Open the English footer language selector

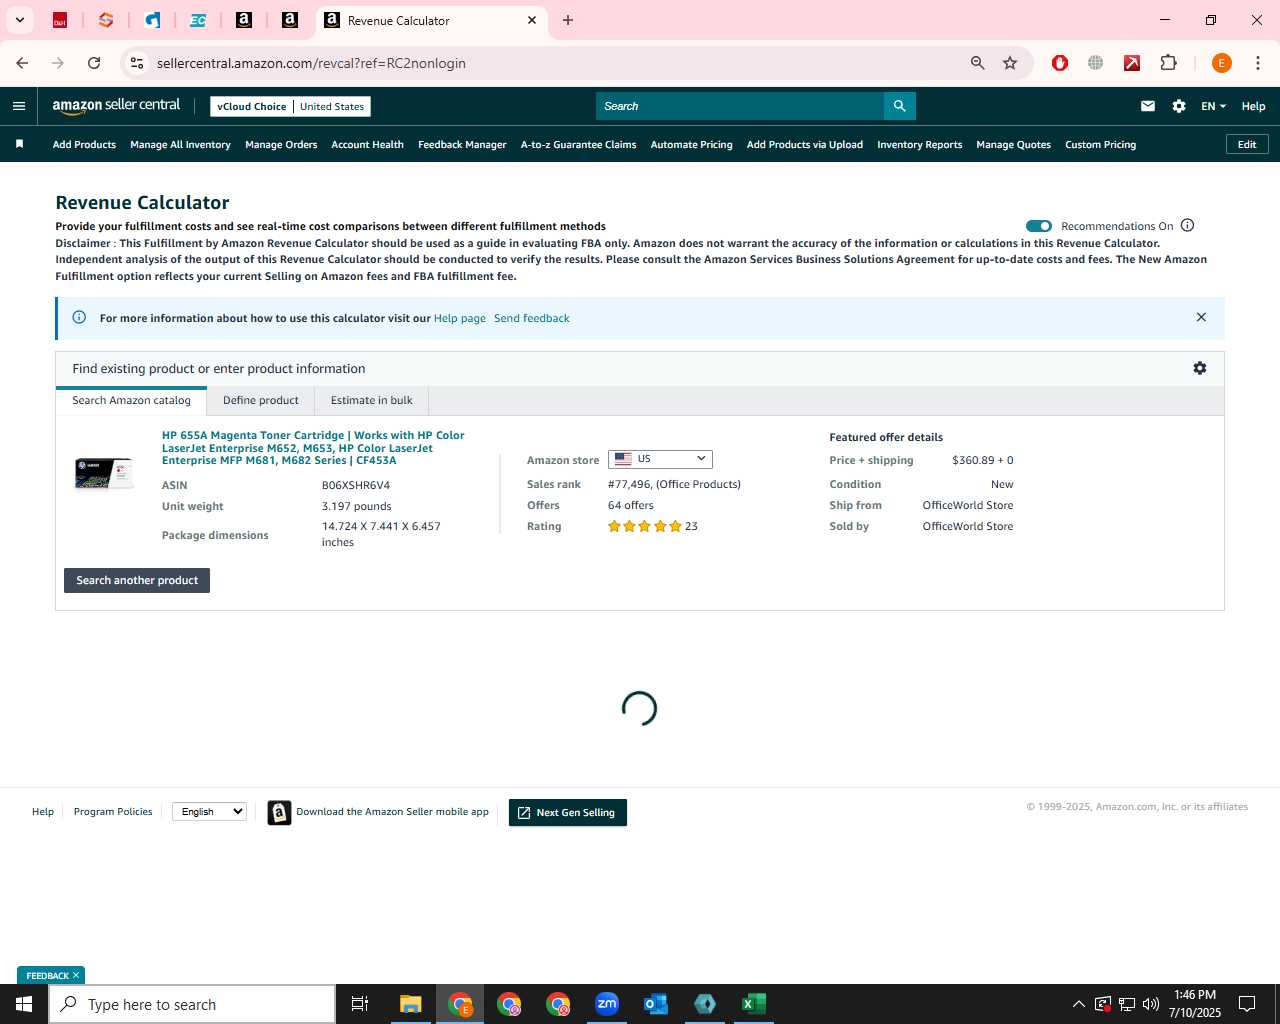point(209,812)
